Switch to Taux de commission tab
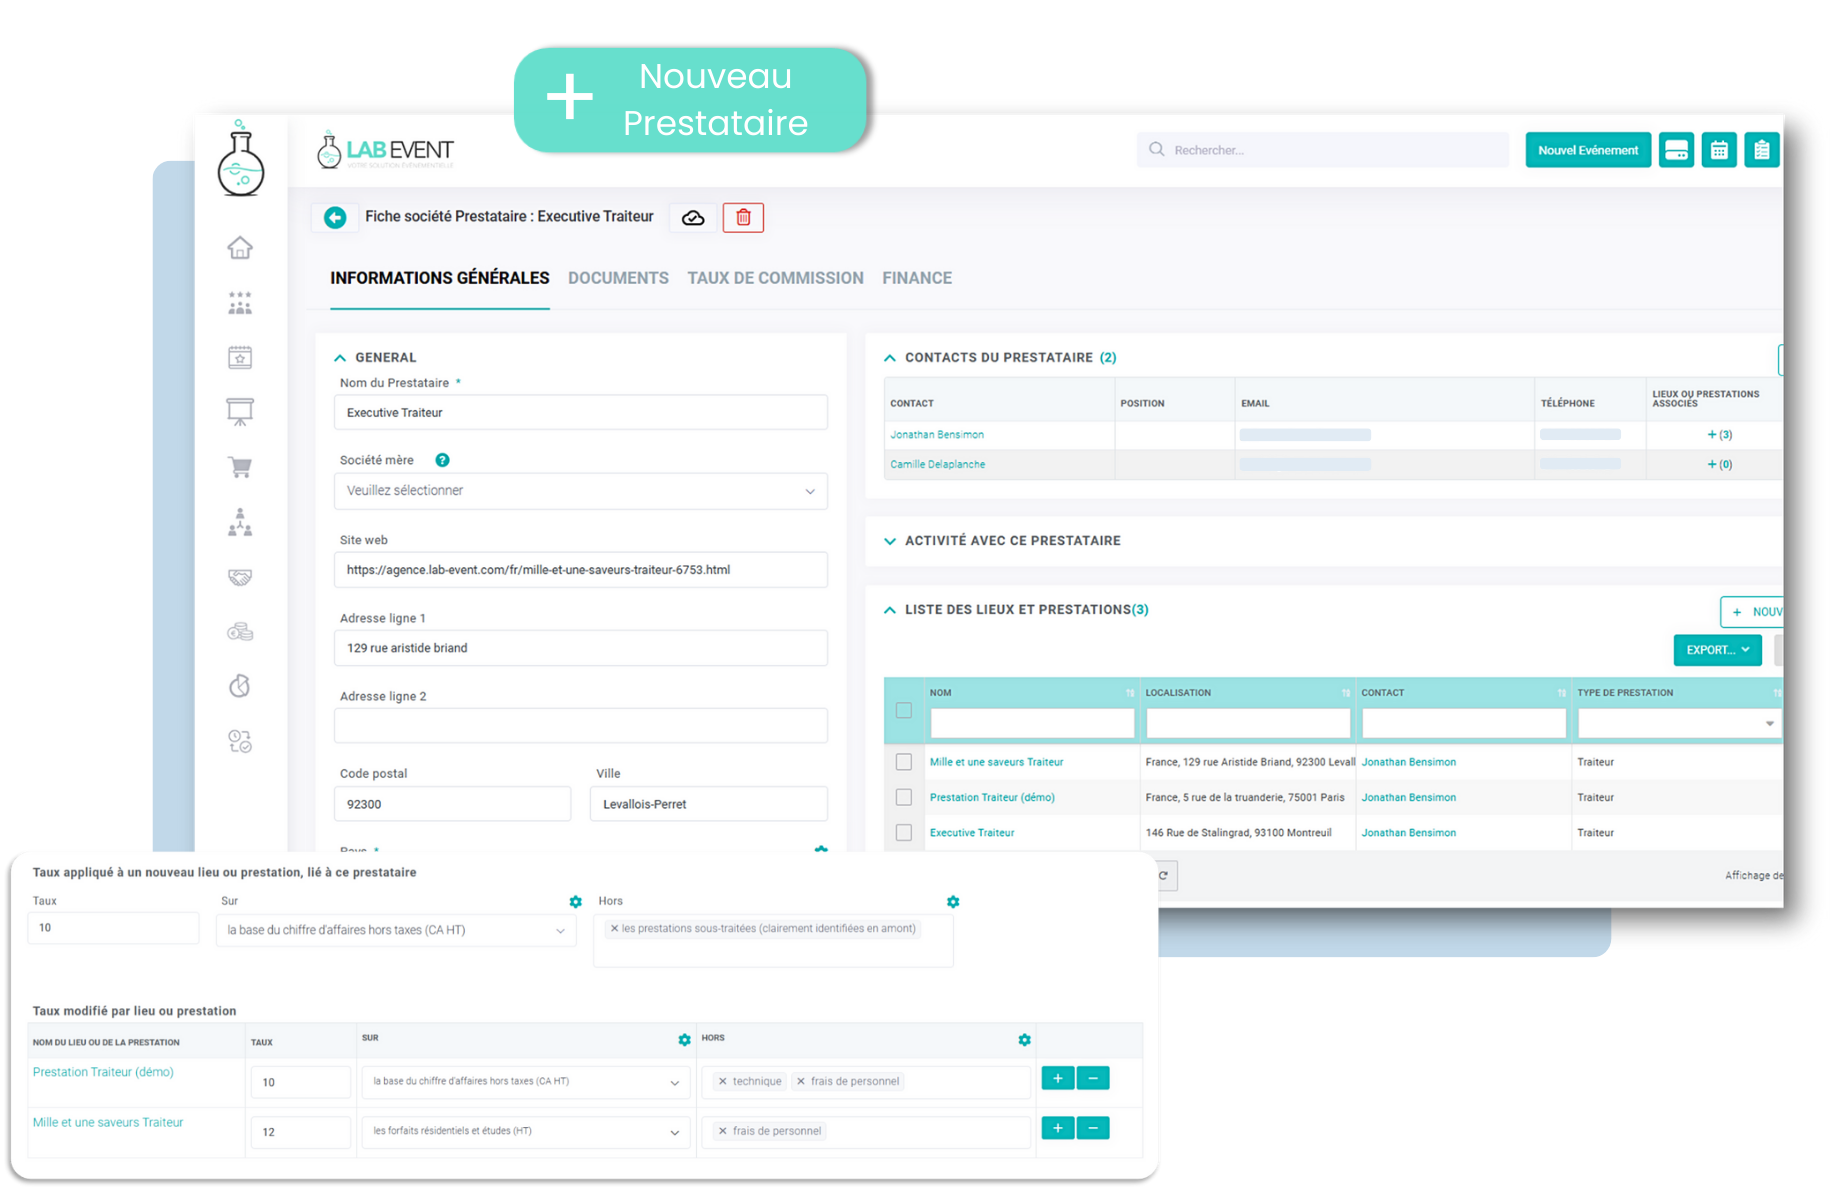 click(x=775, y=278)
